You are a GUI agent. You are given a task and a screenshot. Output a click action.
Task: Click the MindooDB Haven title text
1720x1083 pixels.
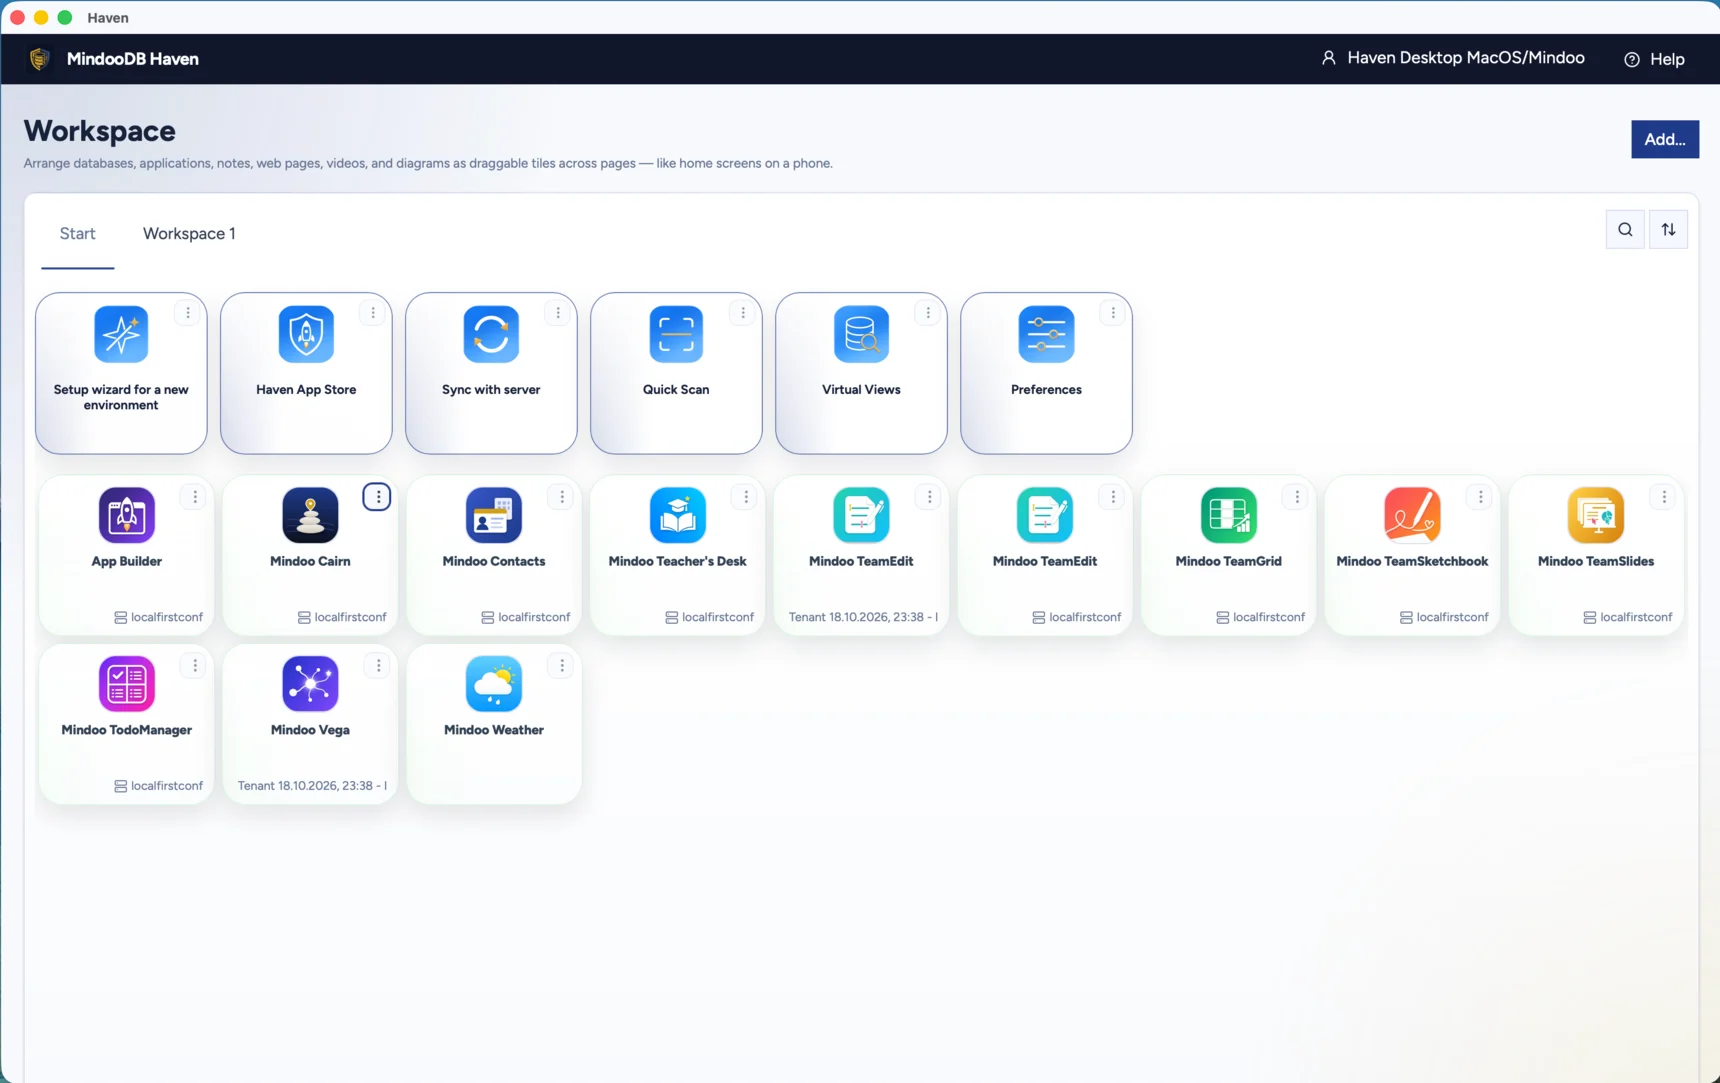(133, 59)
